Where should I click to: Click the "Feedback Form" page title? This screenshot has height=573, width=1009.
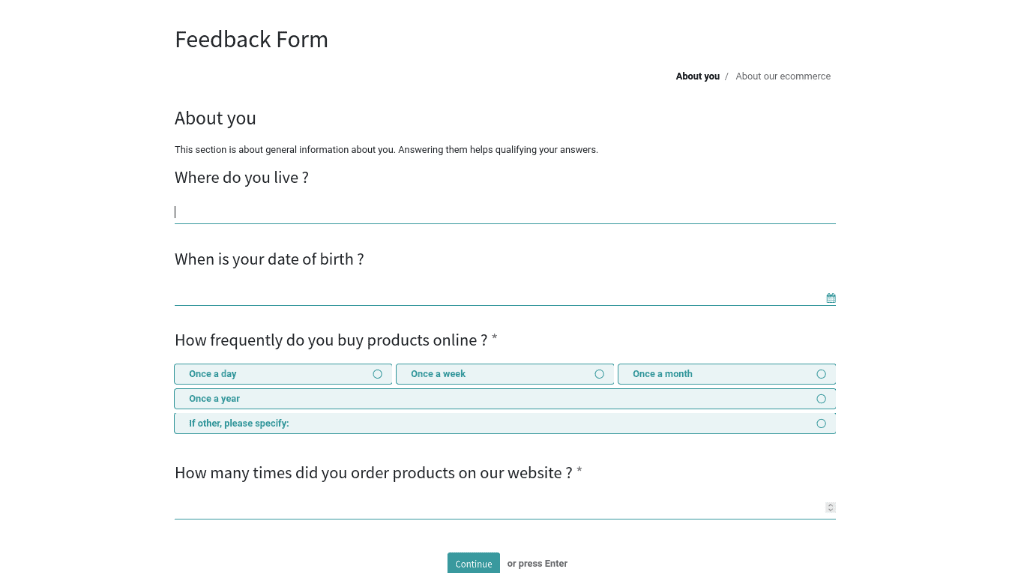point(251,39)
